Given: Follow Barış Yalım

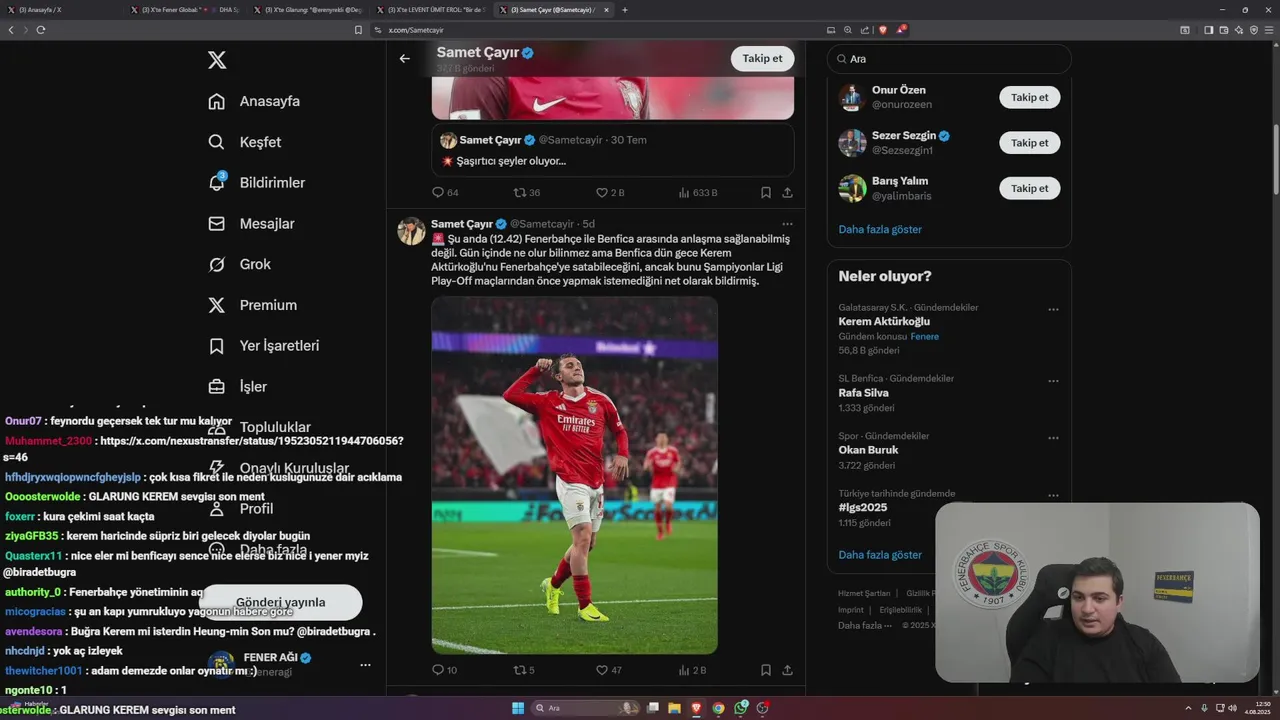Looking at the screenshot, I should pos(1029,188).
